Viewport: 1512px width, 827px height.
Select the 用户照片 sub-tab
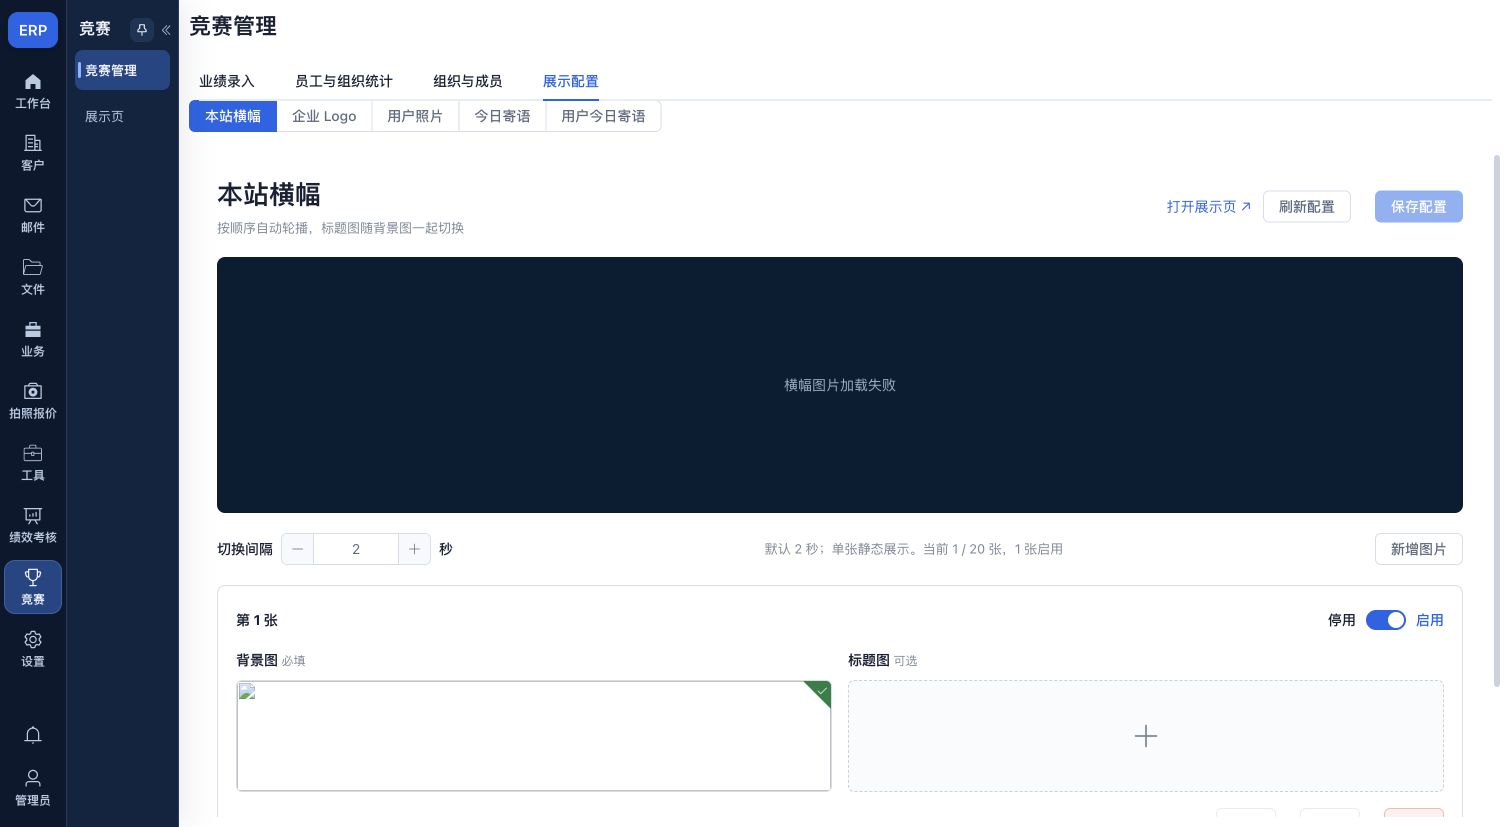tap(415, 116)
